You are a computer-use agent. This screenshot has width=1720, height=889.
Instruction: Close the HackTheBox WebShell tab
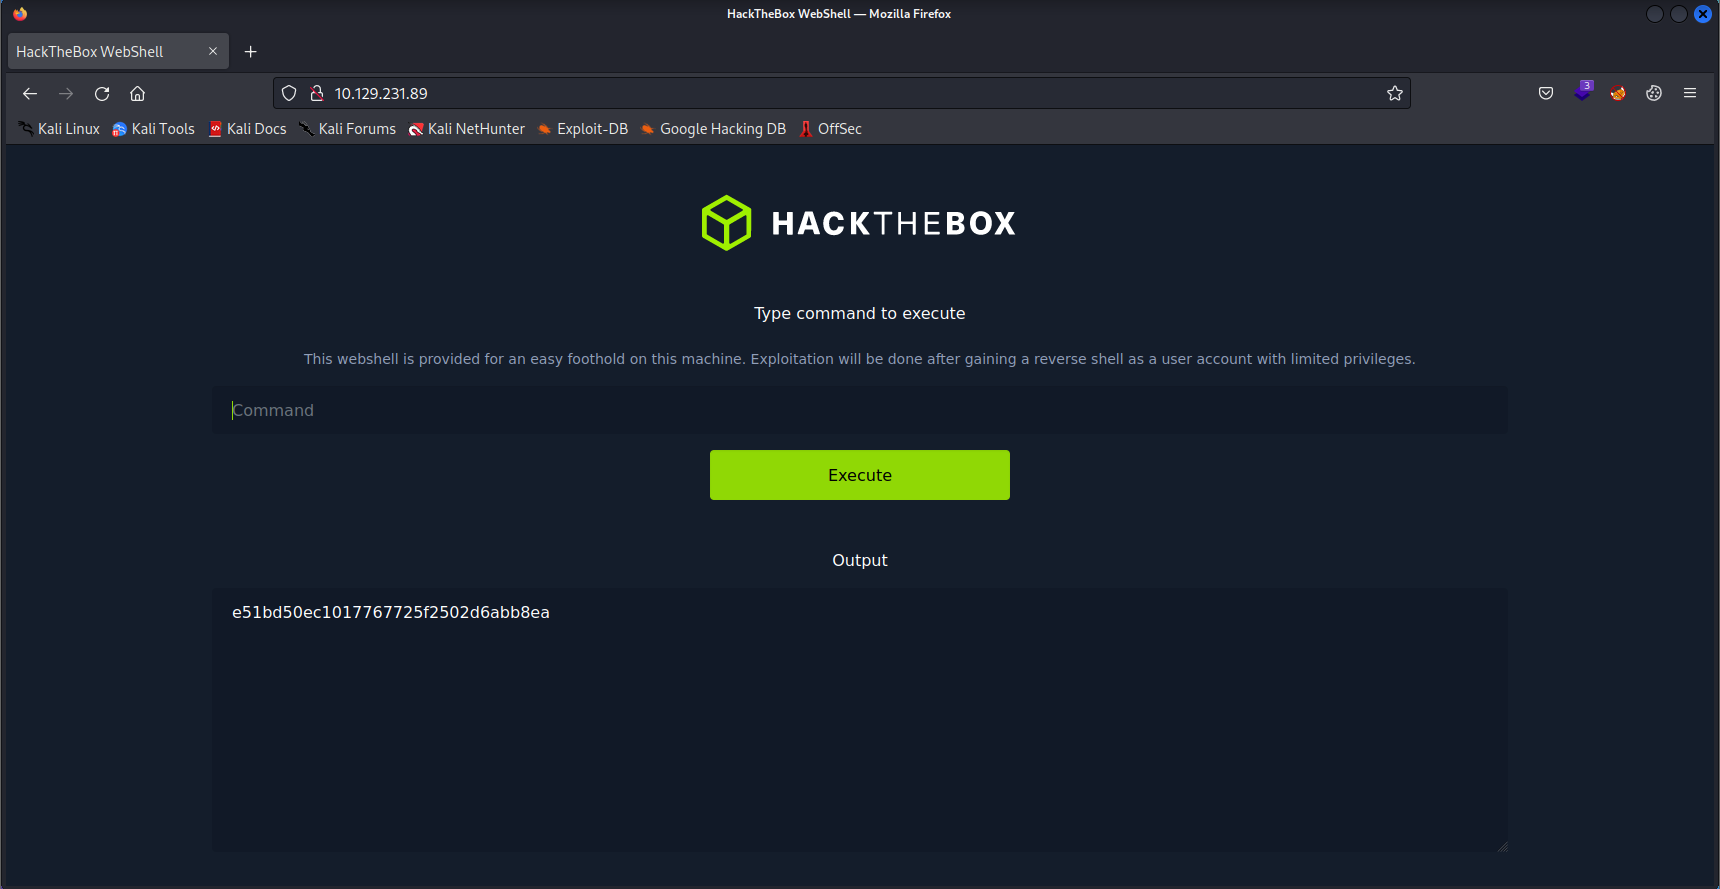point(213,51)
